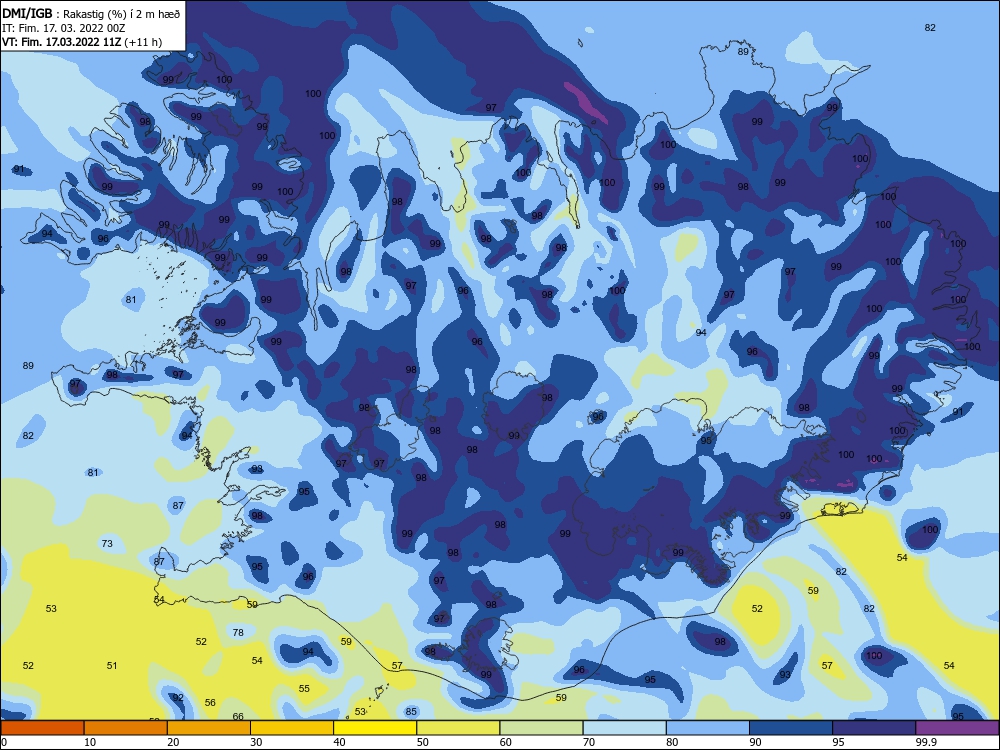Click the '10' legend scale label
This screenshot has height=750, width=1000.
pos(90,742)
